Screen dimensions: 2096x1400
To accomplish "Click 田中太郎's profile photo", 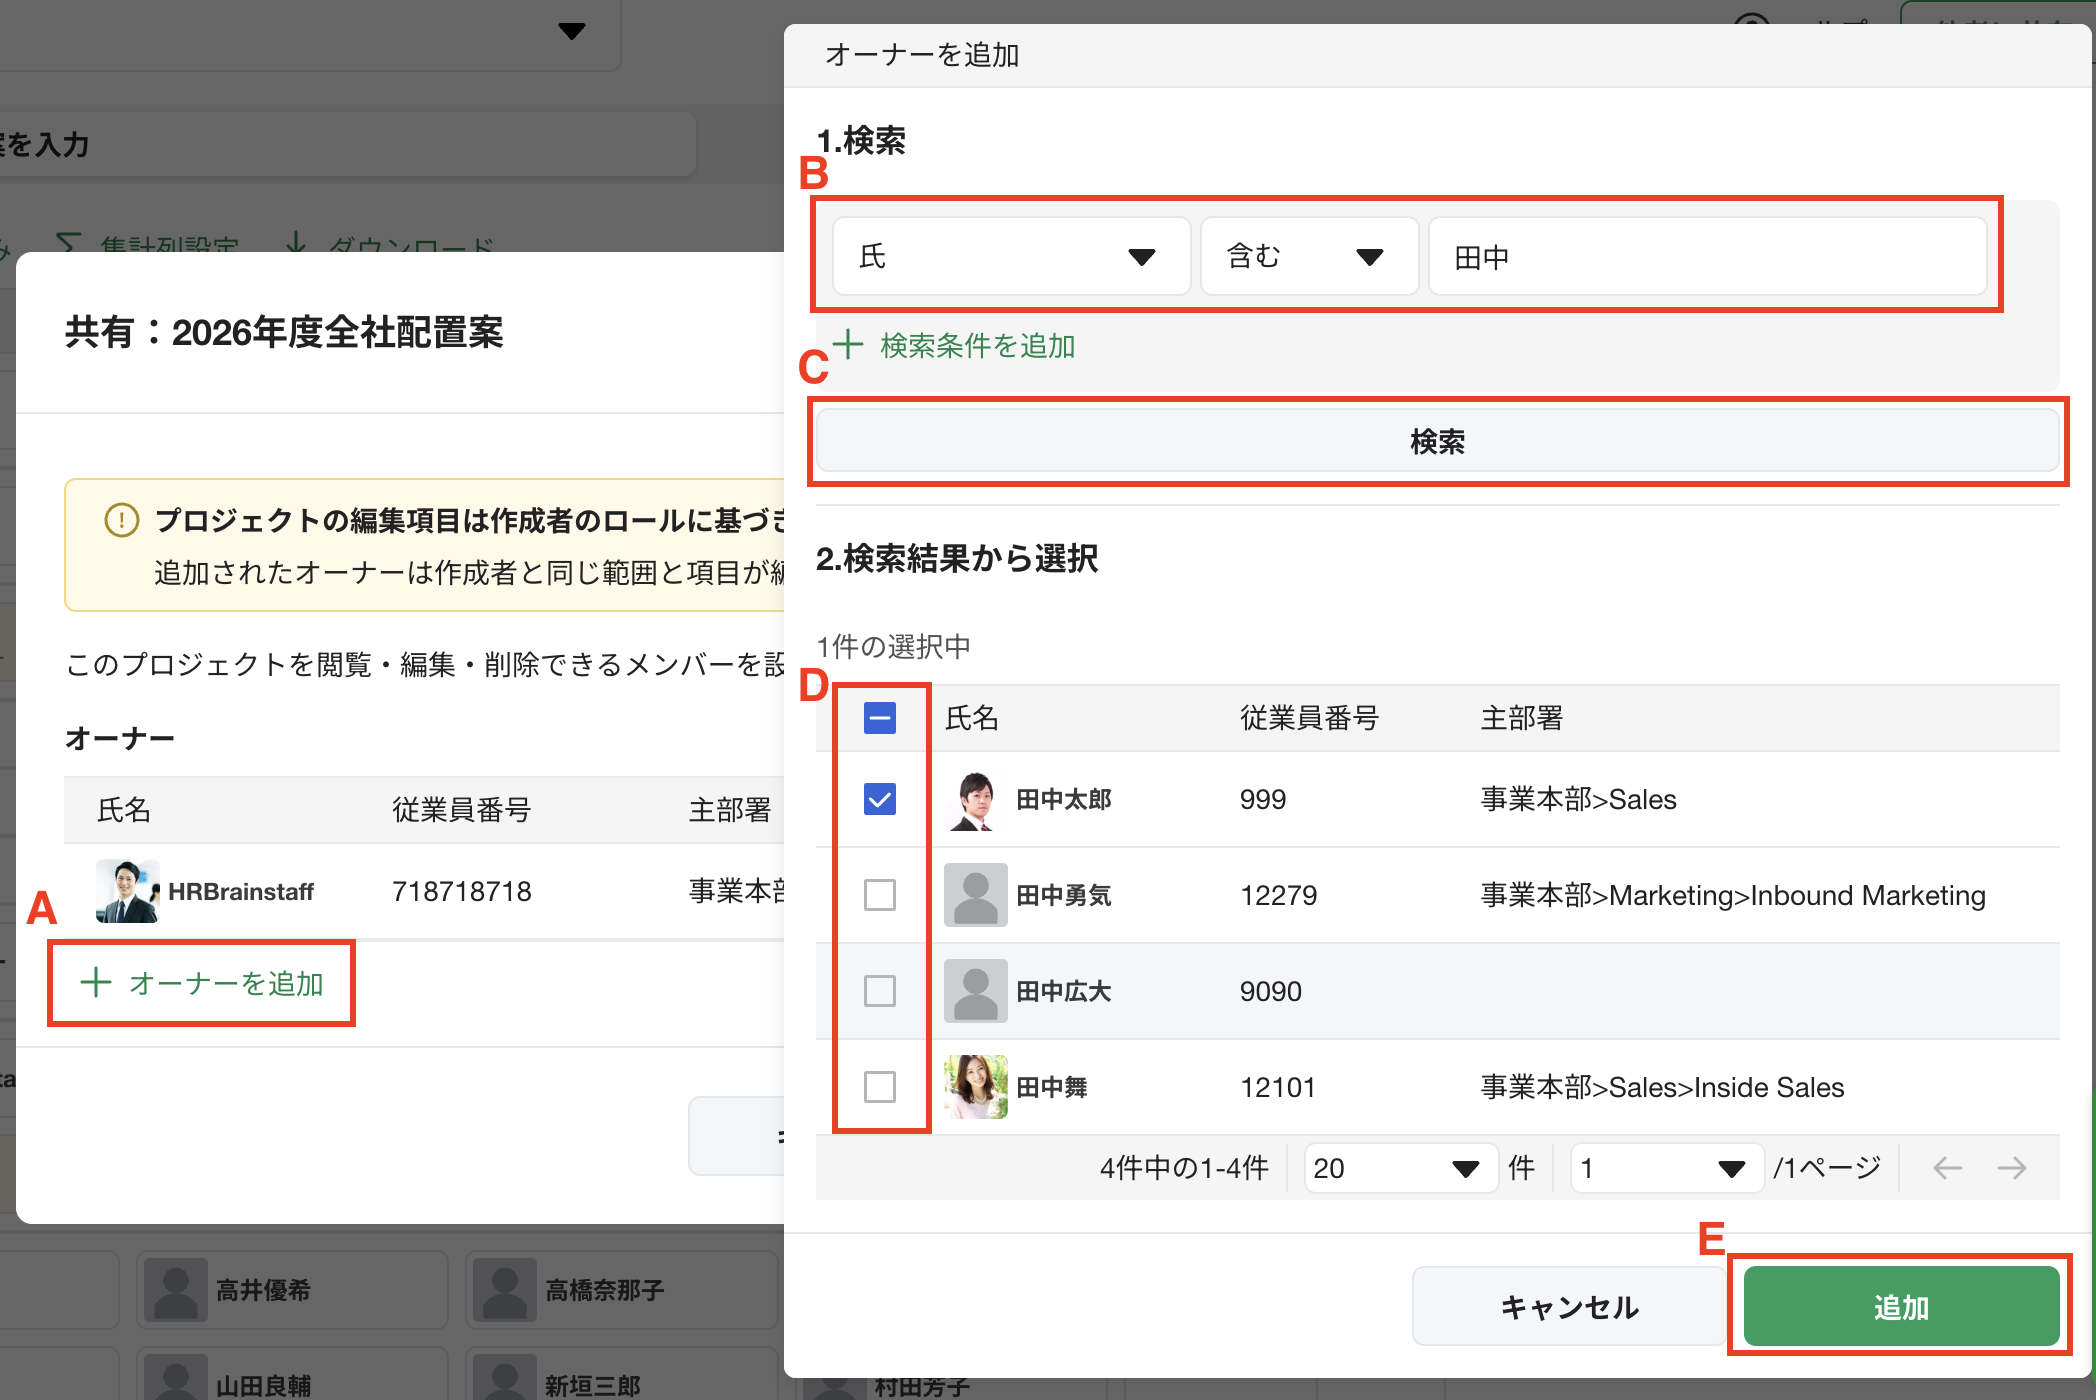I will tap(975, 800).
